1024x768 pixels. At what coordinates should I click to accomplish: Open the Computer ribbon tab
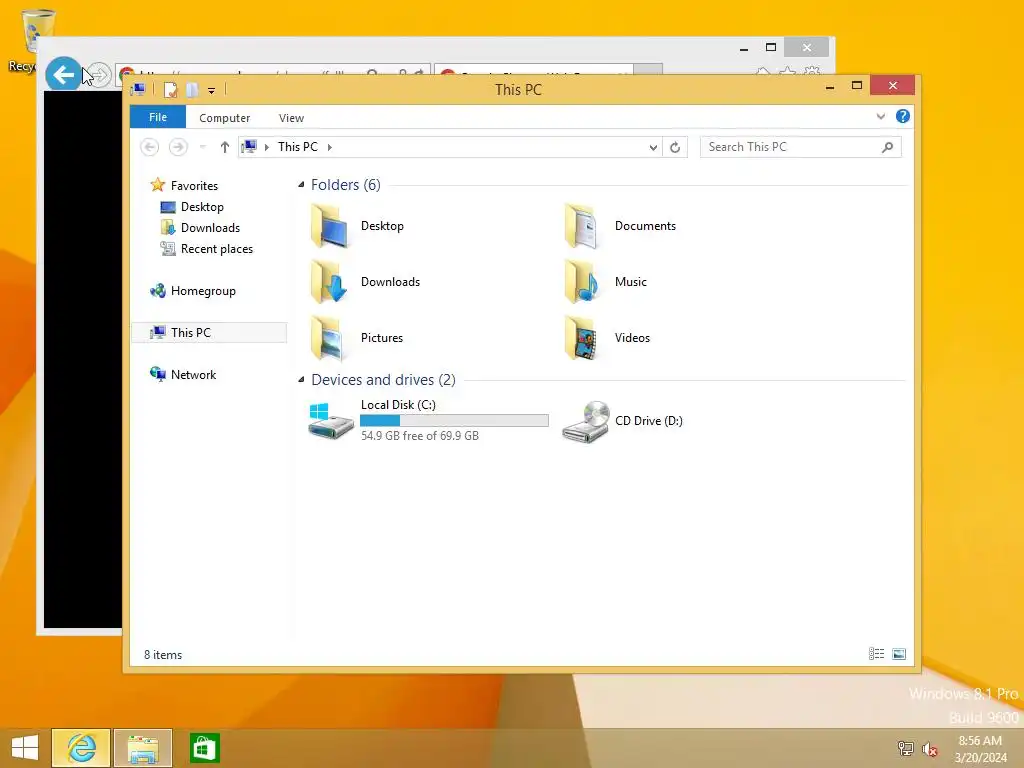click(x=224, y=118)
